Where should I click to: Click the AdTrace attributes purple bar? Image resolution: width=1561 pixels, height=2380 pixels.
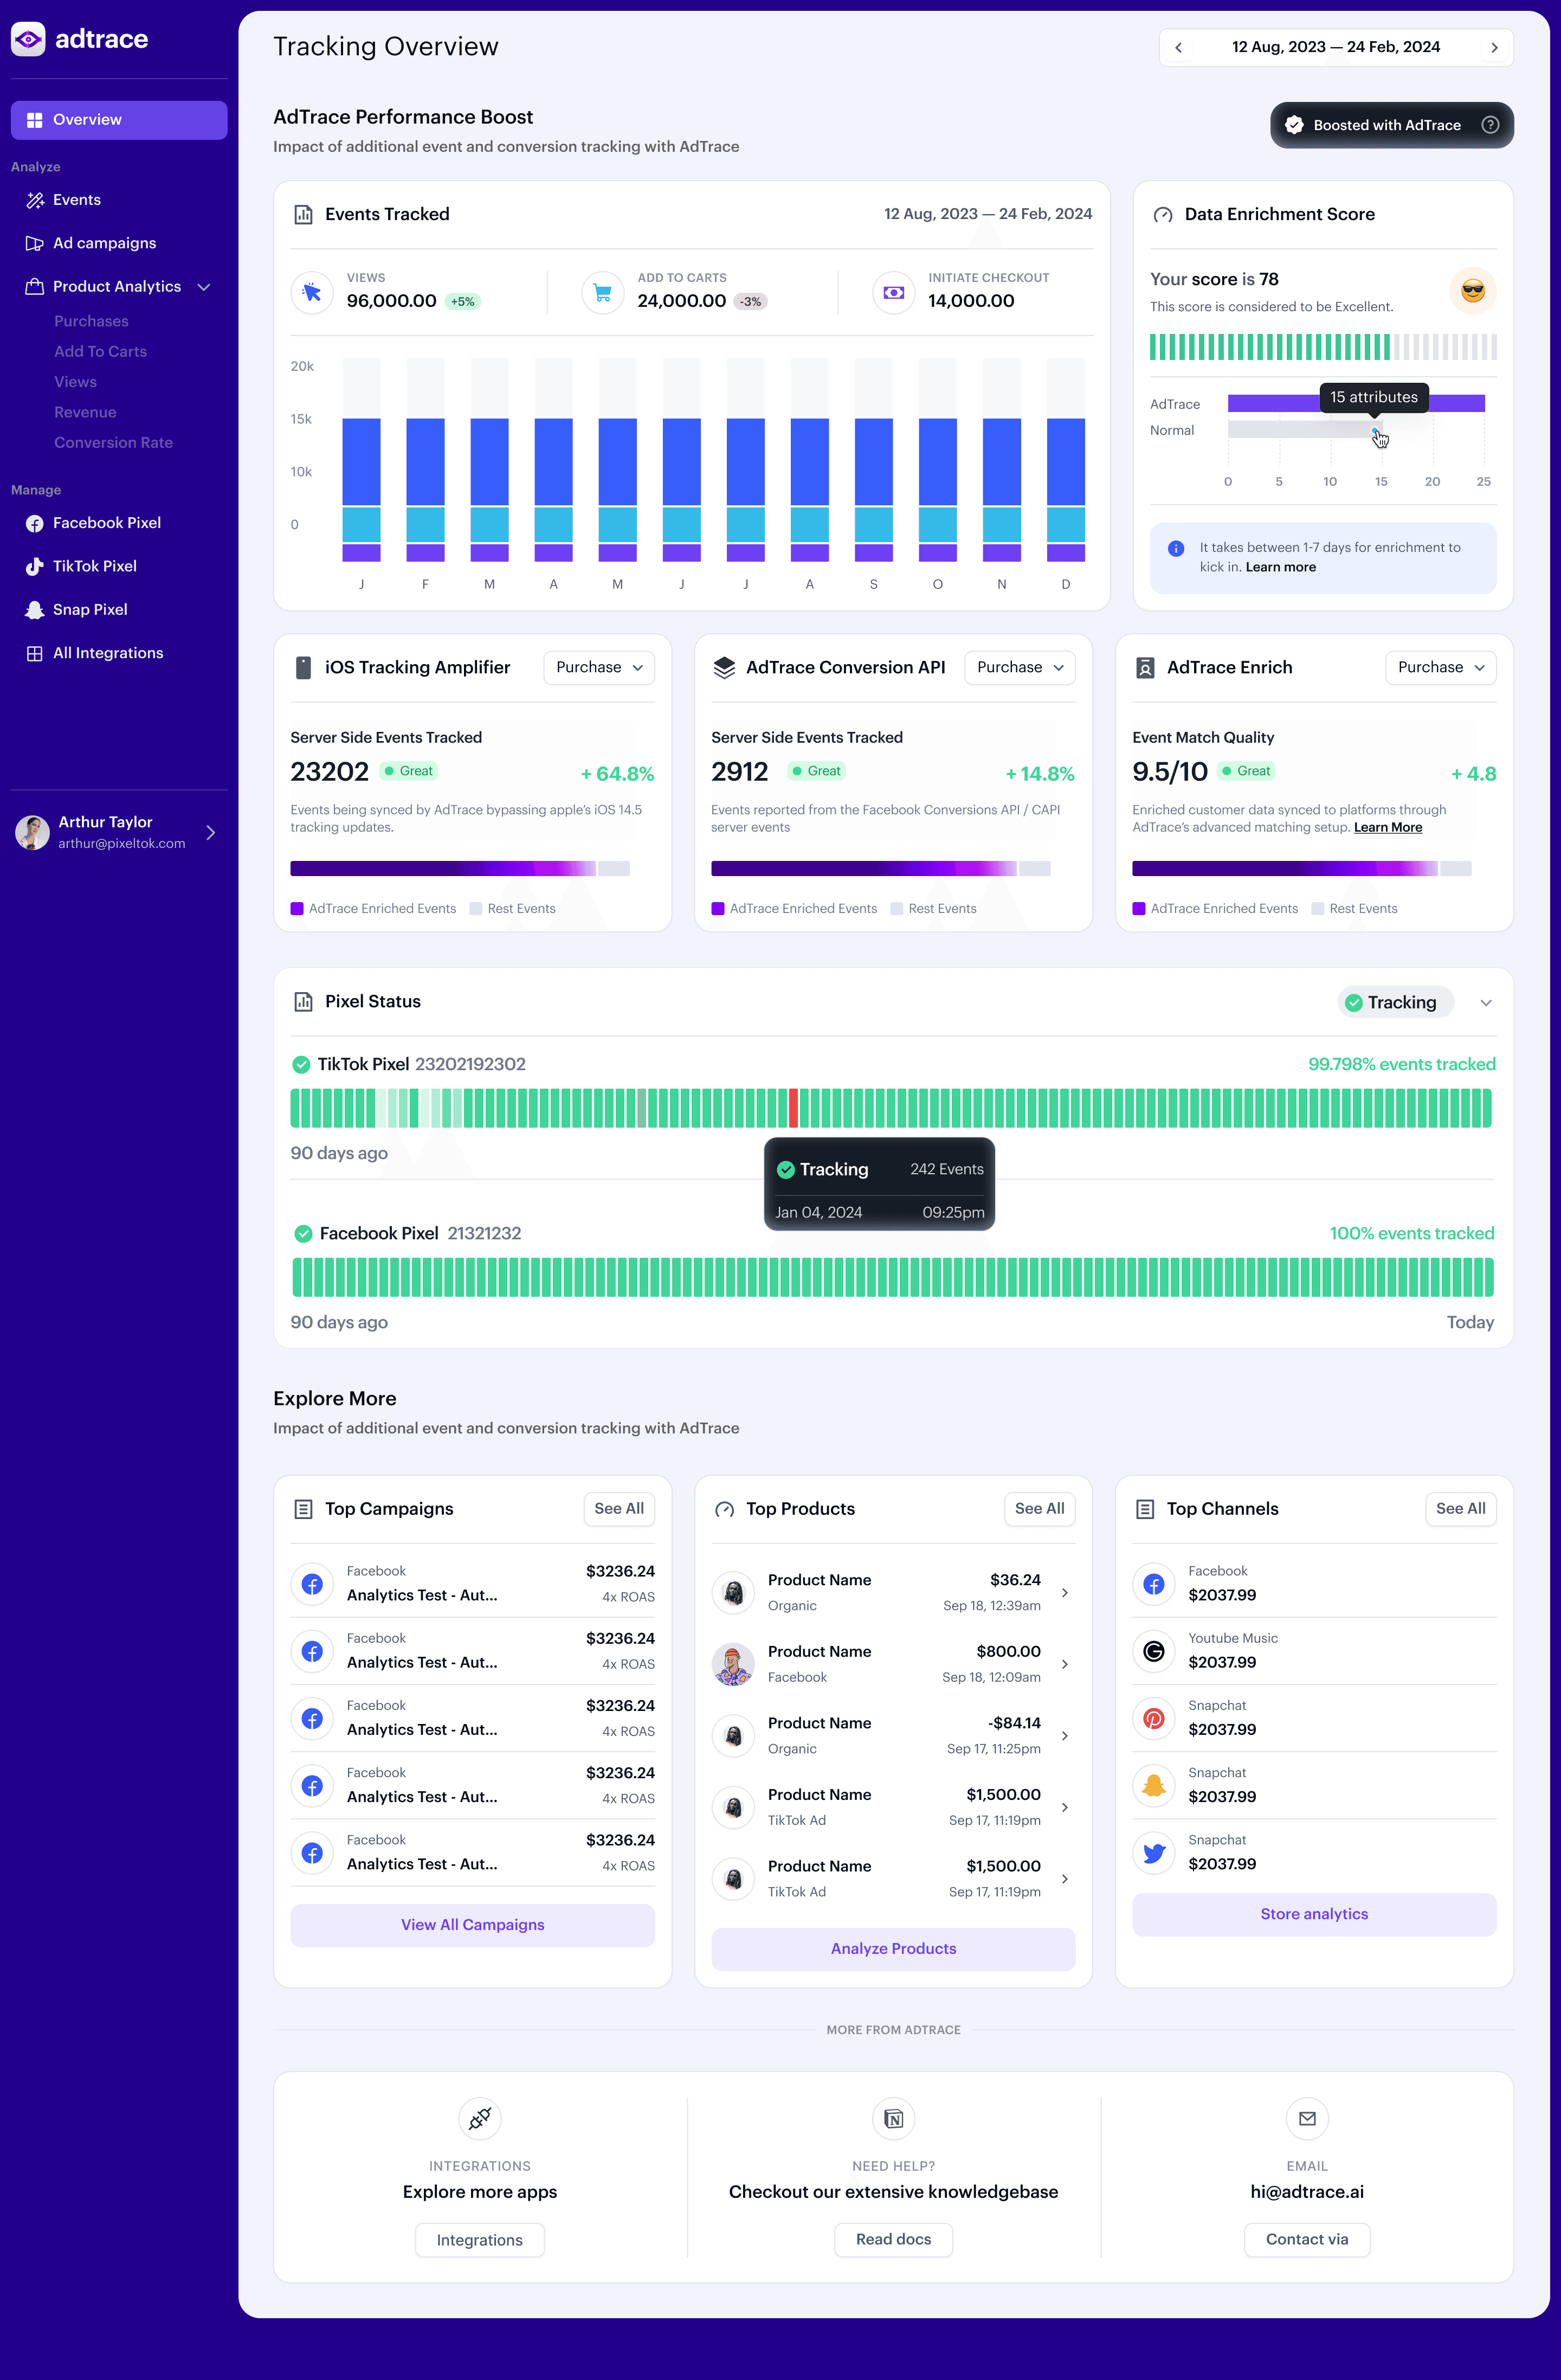point(1355,403)
